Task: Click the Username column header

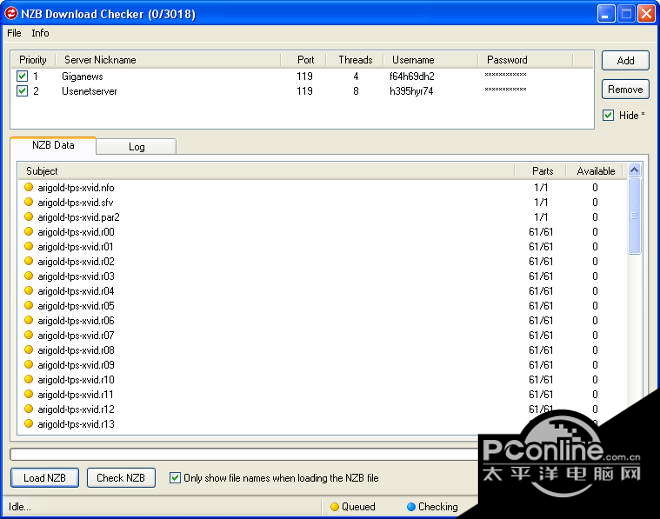Action: [x=431, y=60]
